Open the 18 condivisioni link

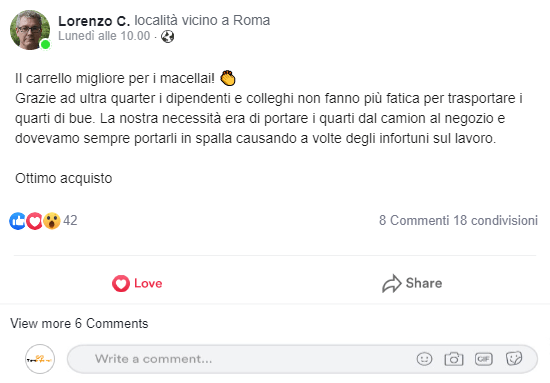tap(496, 221)
